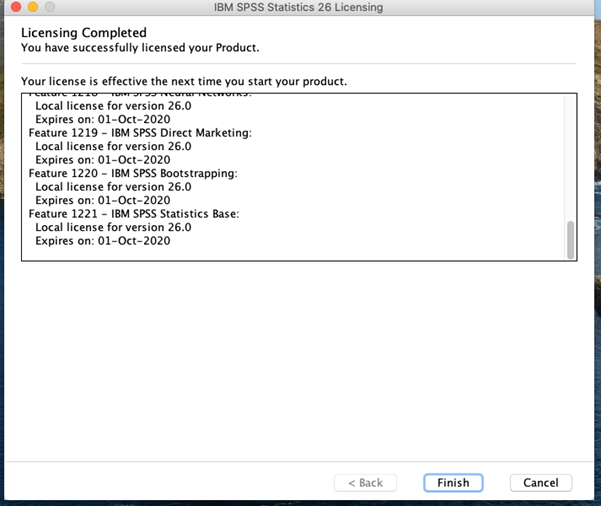
Task: Click 'Local license for version 26.0' under Feature 1221
Action: pyautogui.click(x=113, y=227)
